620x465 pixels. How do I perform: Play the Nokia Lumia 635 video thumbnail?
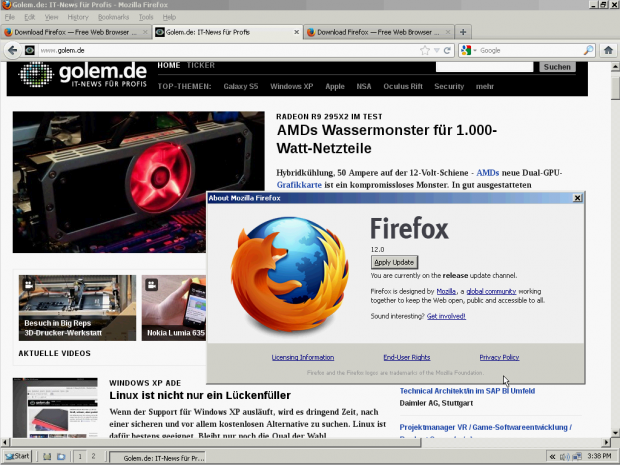174,308
